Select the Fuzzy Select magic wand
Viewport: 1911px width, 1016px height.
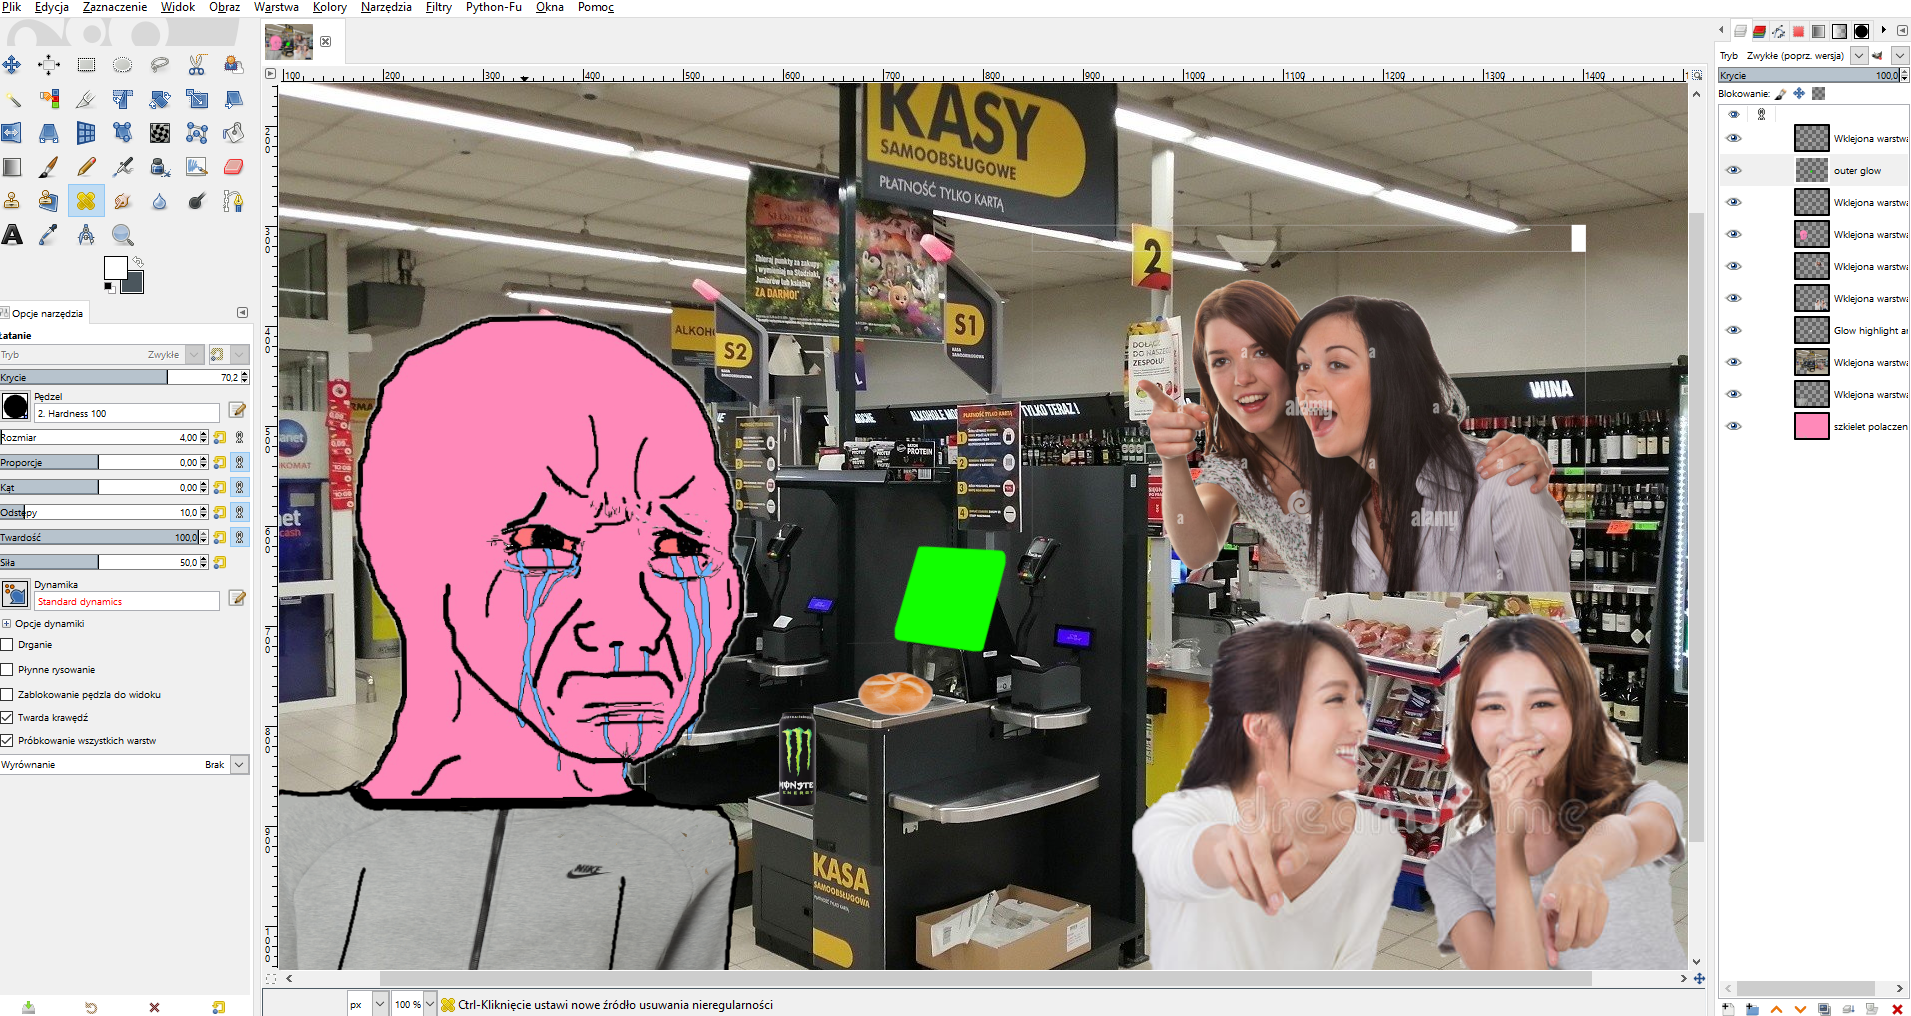tap(12, 99)
